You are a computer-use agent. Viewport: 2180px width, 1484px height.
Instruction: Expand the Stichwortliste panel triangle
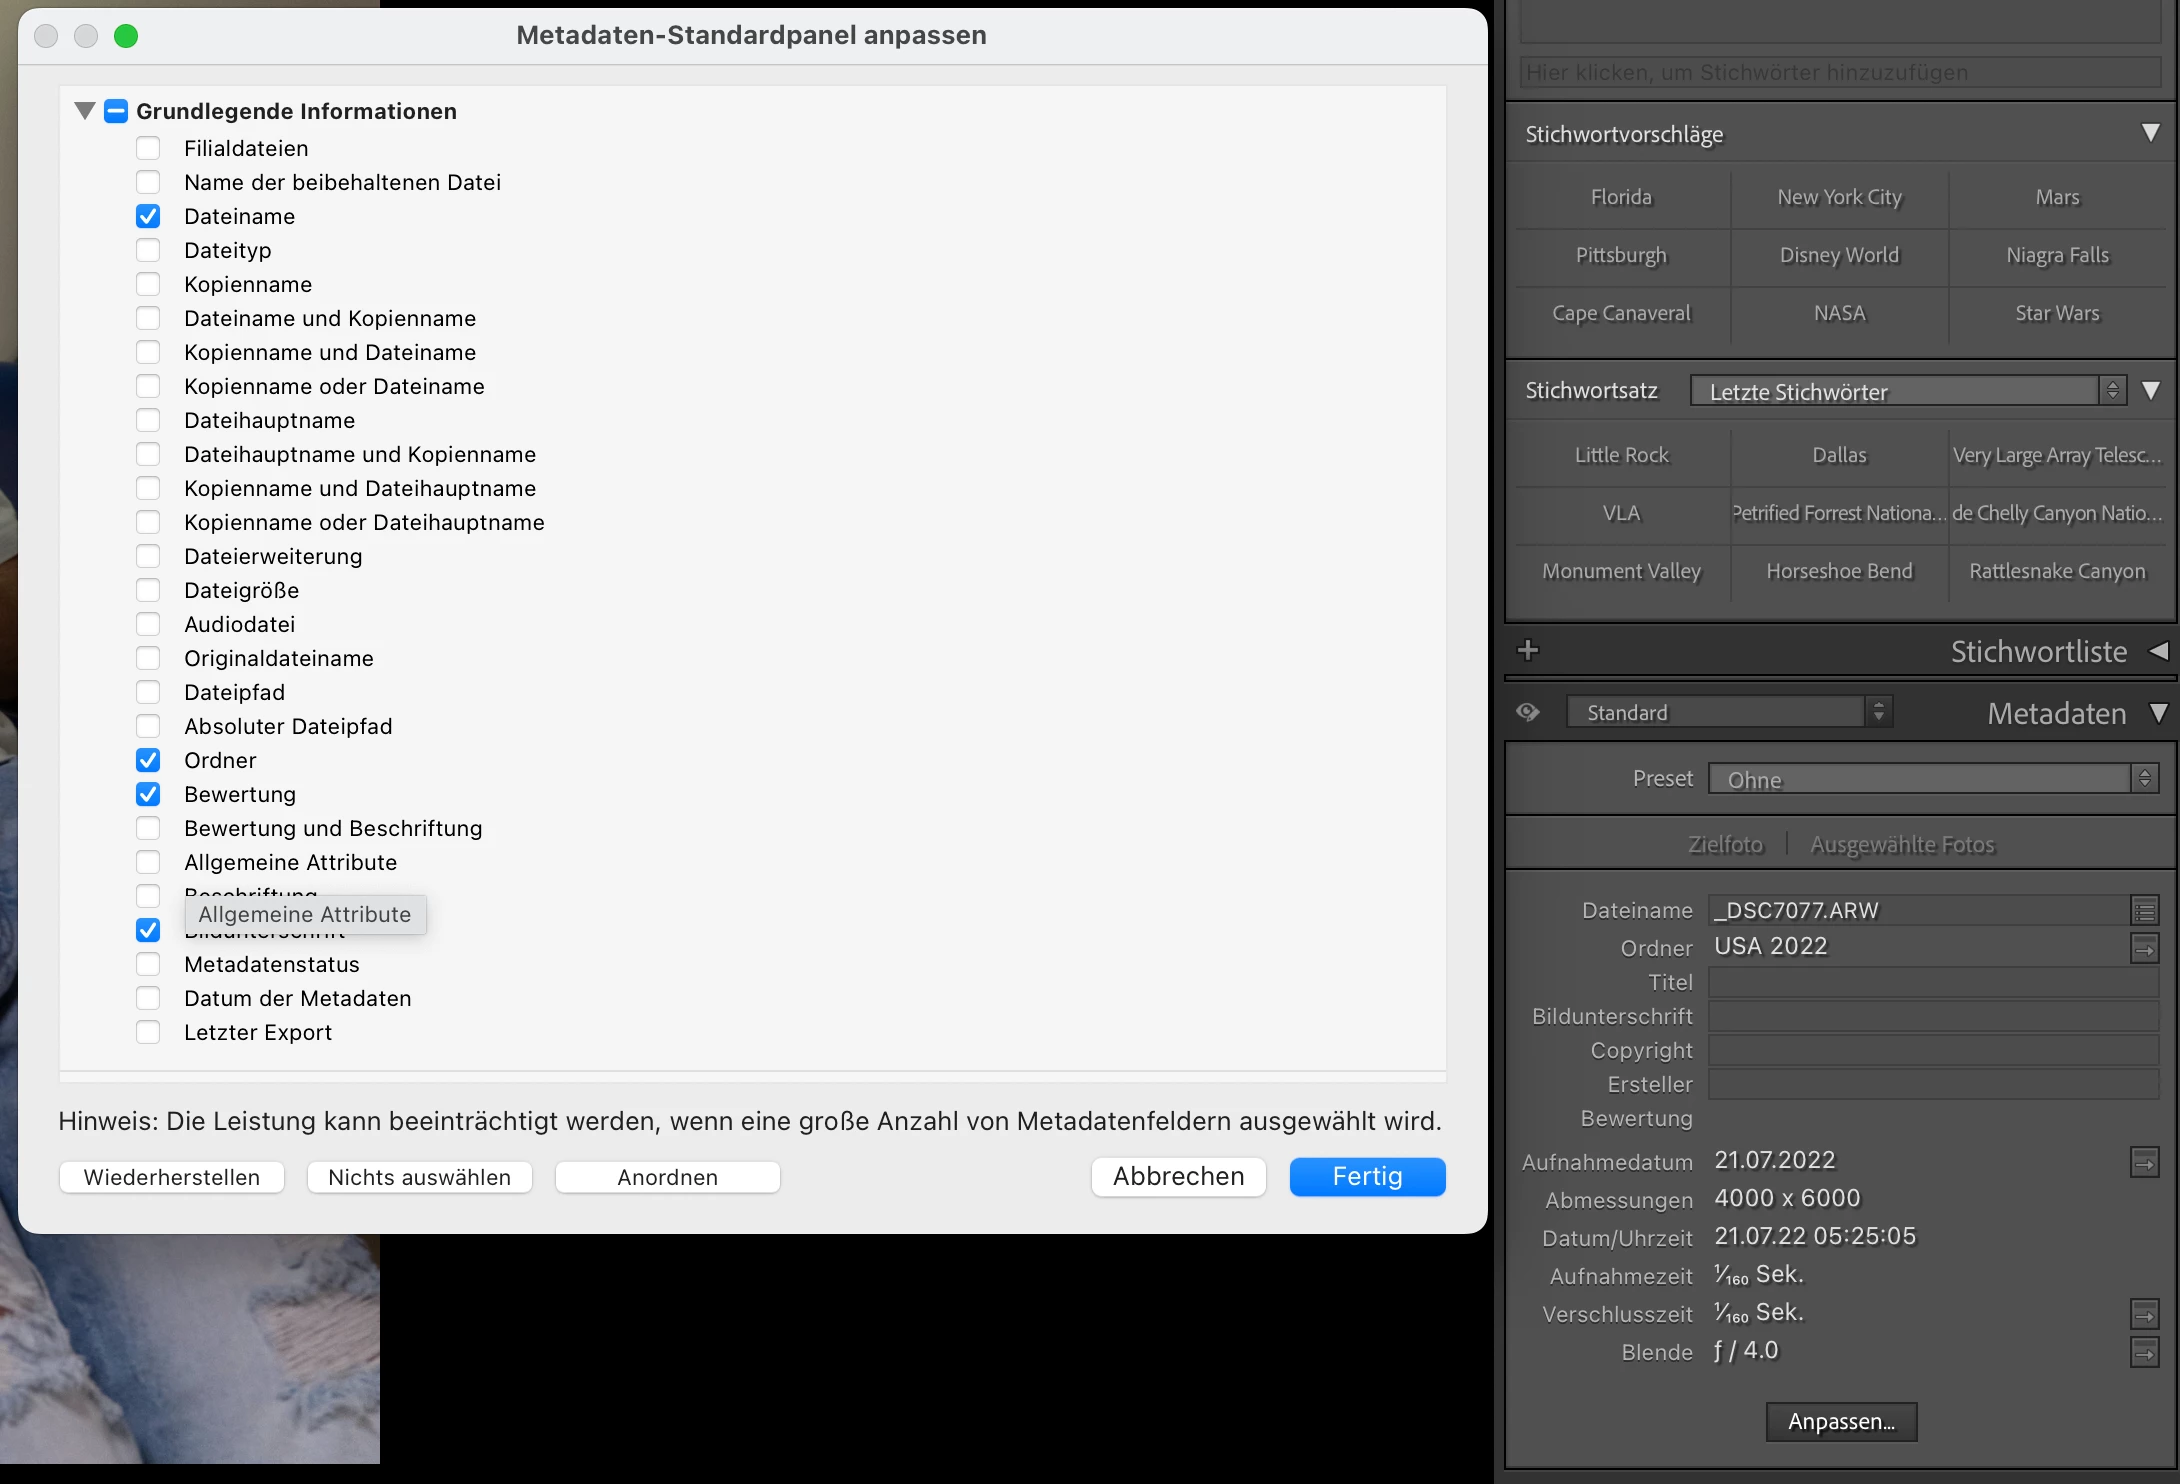coord(2158,651)
